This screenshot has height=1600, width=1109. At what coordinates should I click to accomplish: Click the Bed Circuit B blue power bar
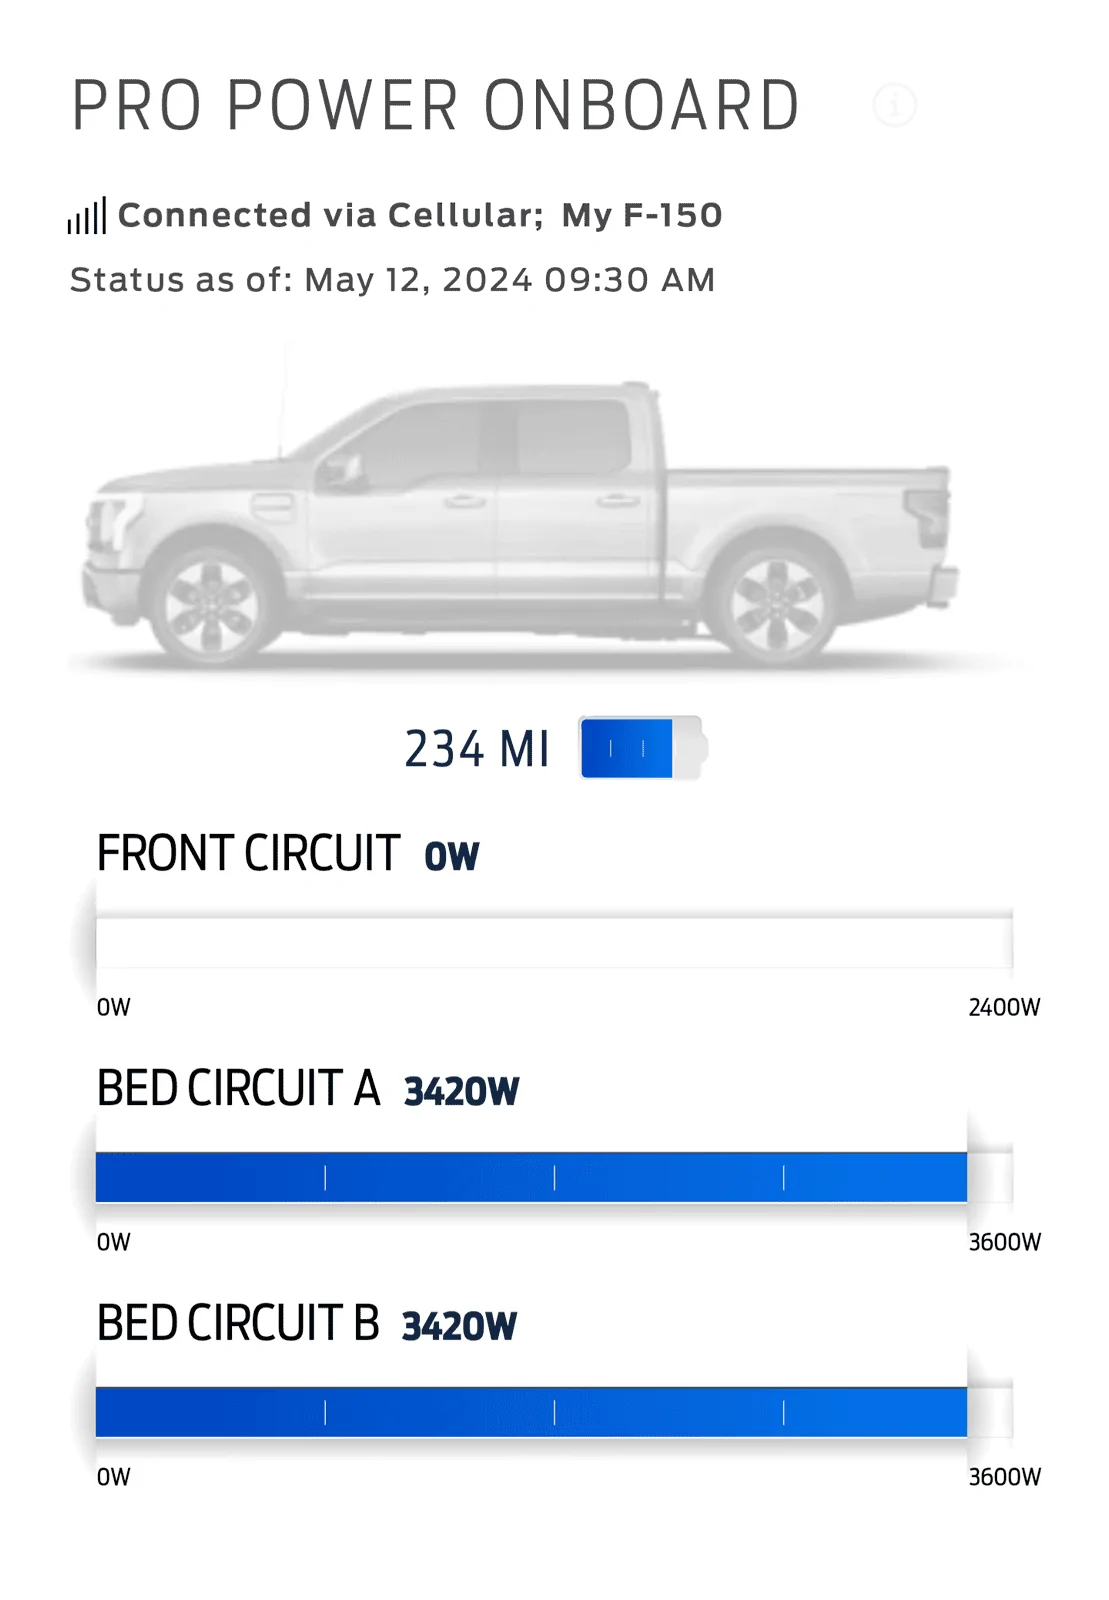click(531, 1412)
